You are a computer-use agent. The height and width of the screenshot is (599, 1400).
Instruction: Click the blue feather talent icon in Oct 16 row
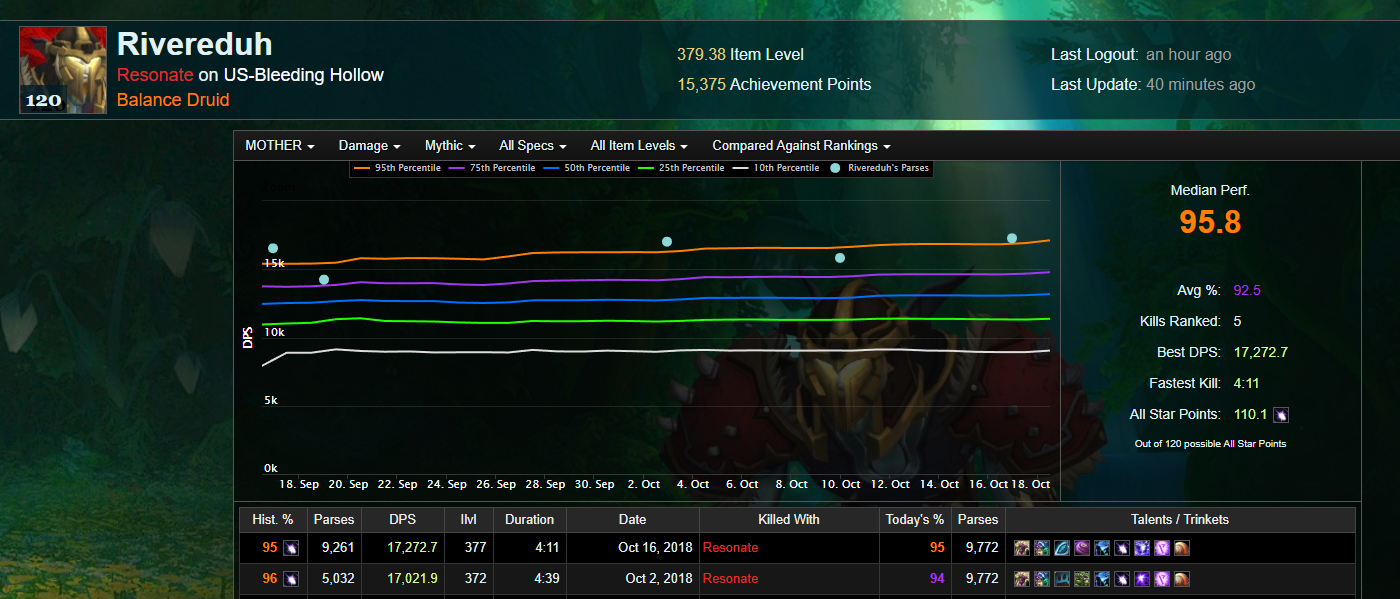[1062, 548]
